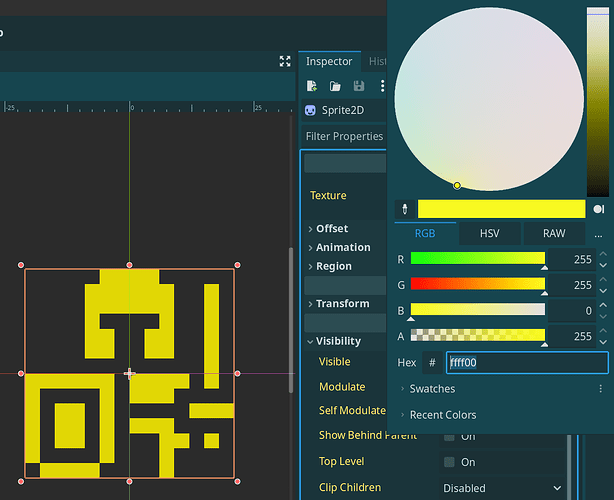Click the picker shape toggle icon
614x500 pixels.
pos(599,209)
